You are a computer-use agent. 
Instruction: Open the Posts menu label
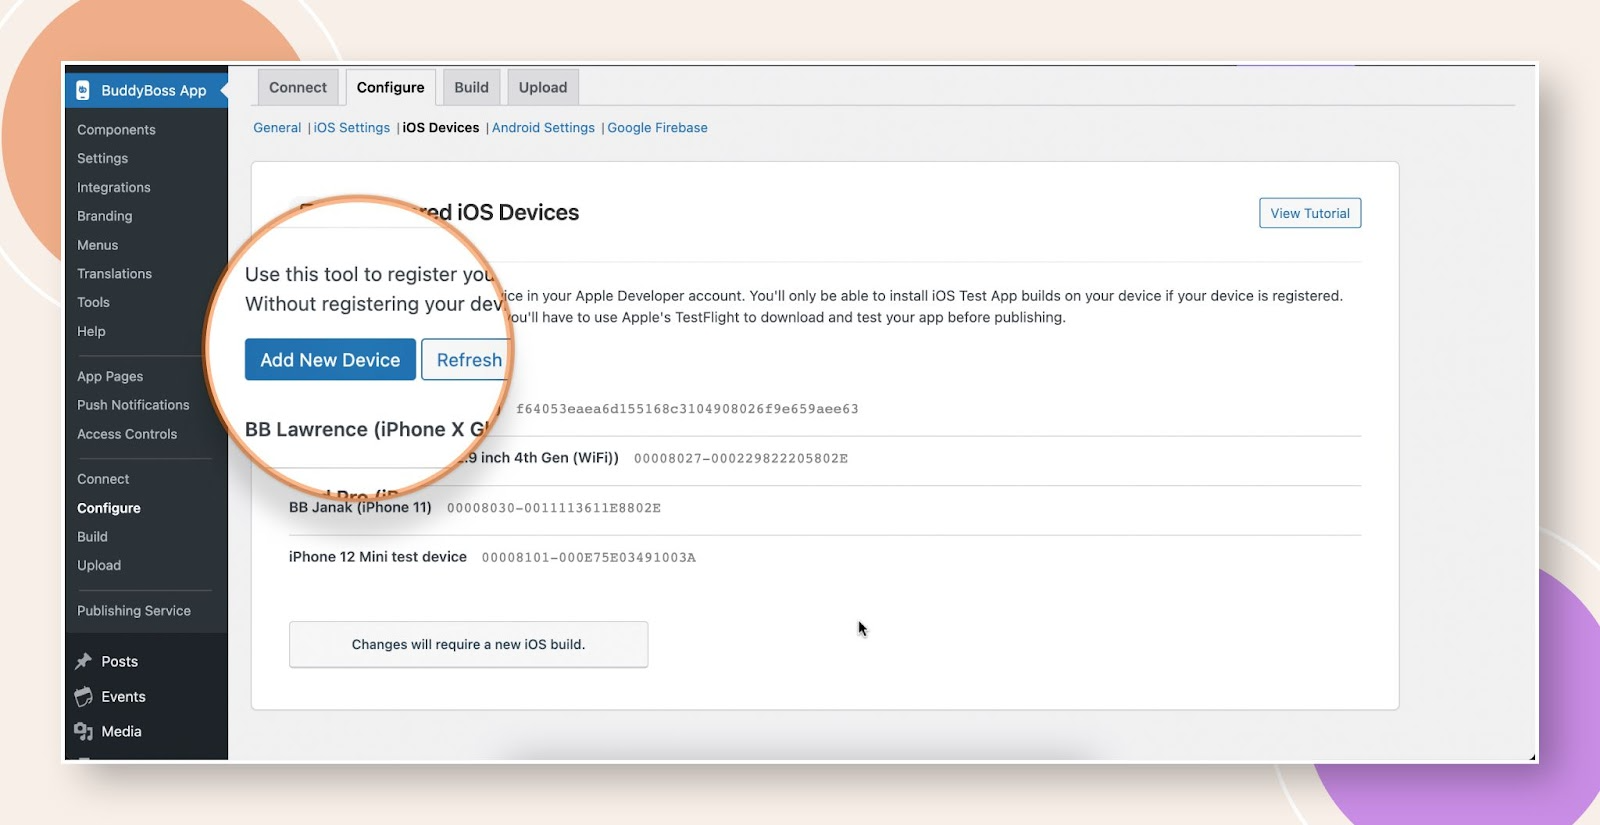point(120,661)
